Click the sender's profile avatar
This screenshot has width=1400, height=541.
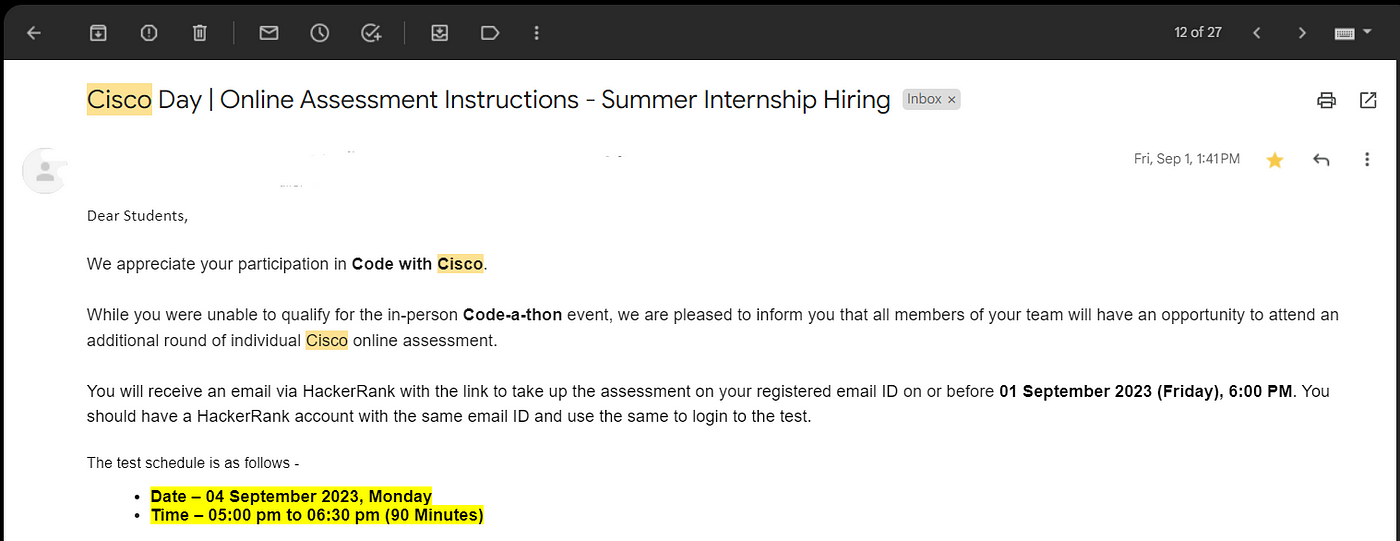click(45, 171)
